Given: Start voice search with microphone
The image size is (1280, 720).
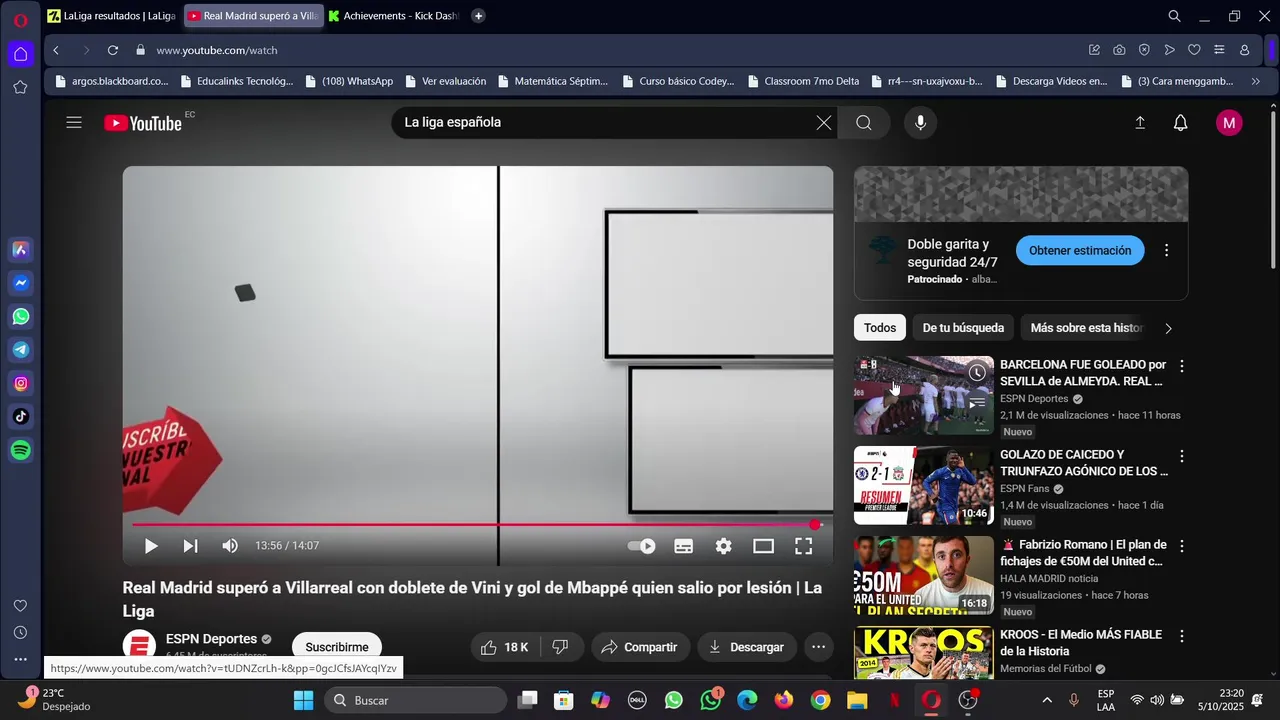Looking at the screenshot, I should click(x=921, y=123).
